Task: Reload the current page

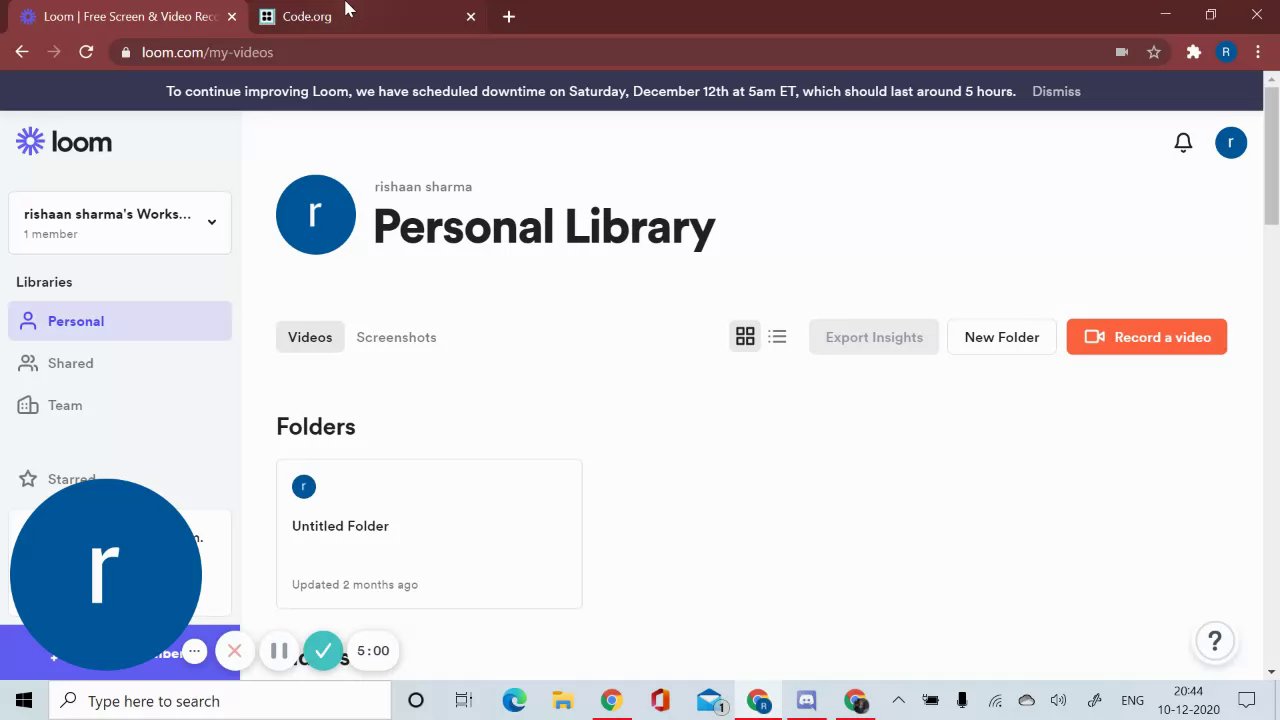Action: click(x=86, y=52)
